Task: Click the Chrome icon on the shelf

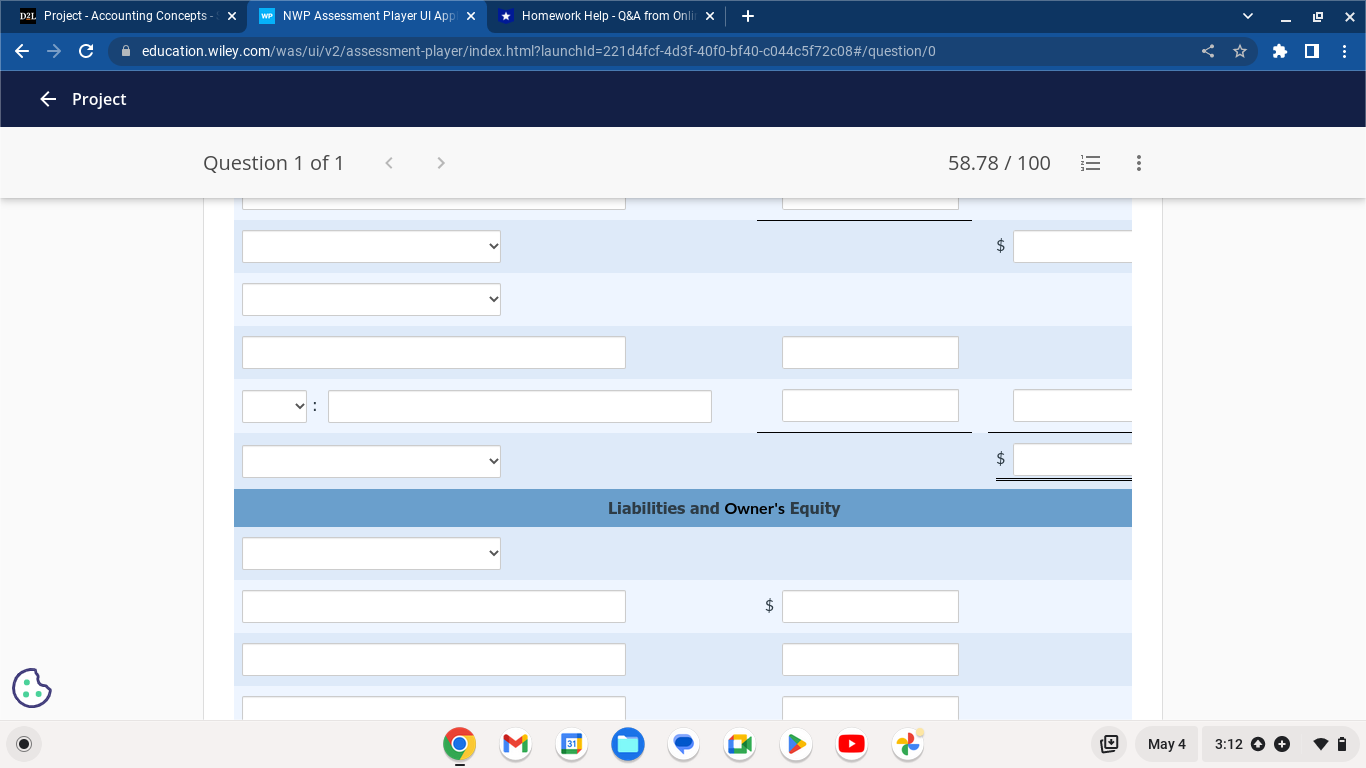Action: [x=460, y=744]
